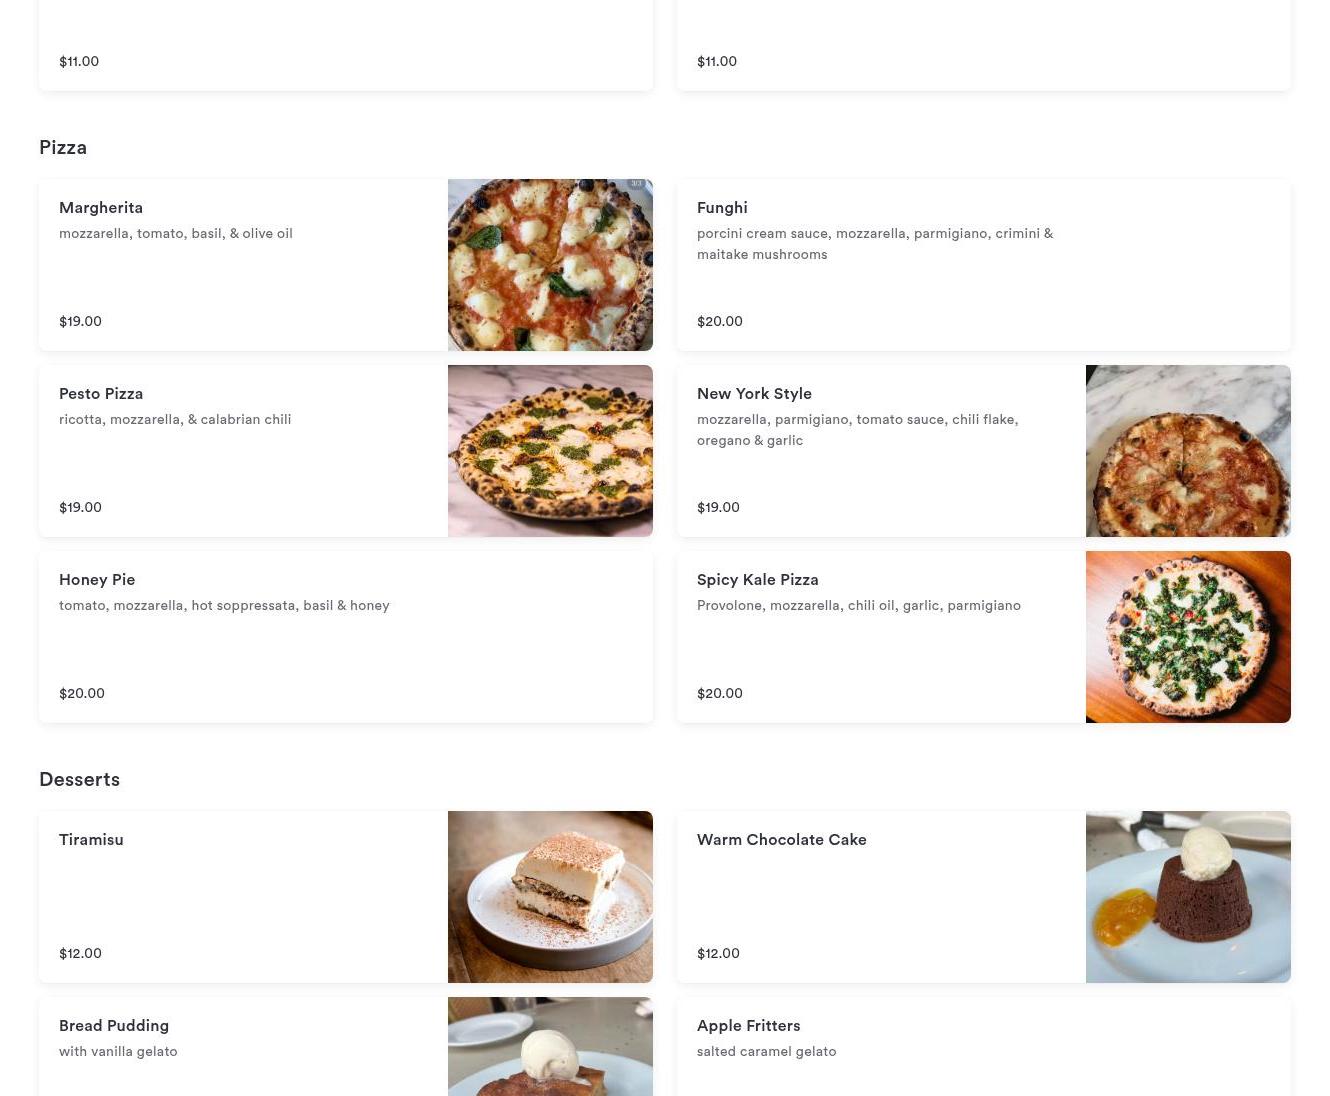Open the Pesto Pizza photo

pyautogui.click(x=550, y=451)
